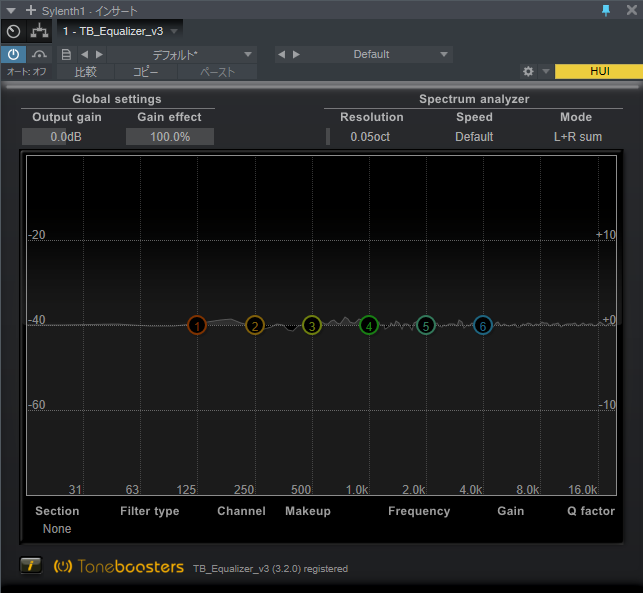Click the 1.0k frequency axis label
Screen dimensions: 644x593
(357, 490)
